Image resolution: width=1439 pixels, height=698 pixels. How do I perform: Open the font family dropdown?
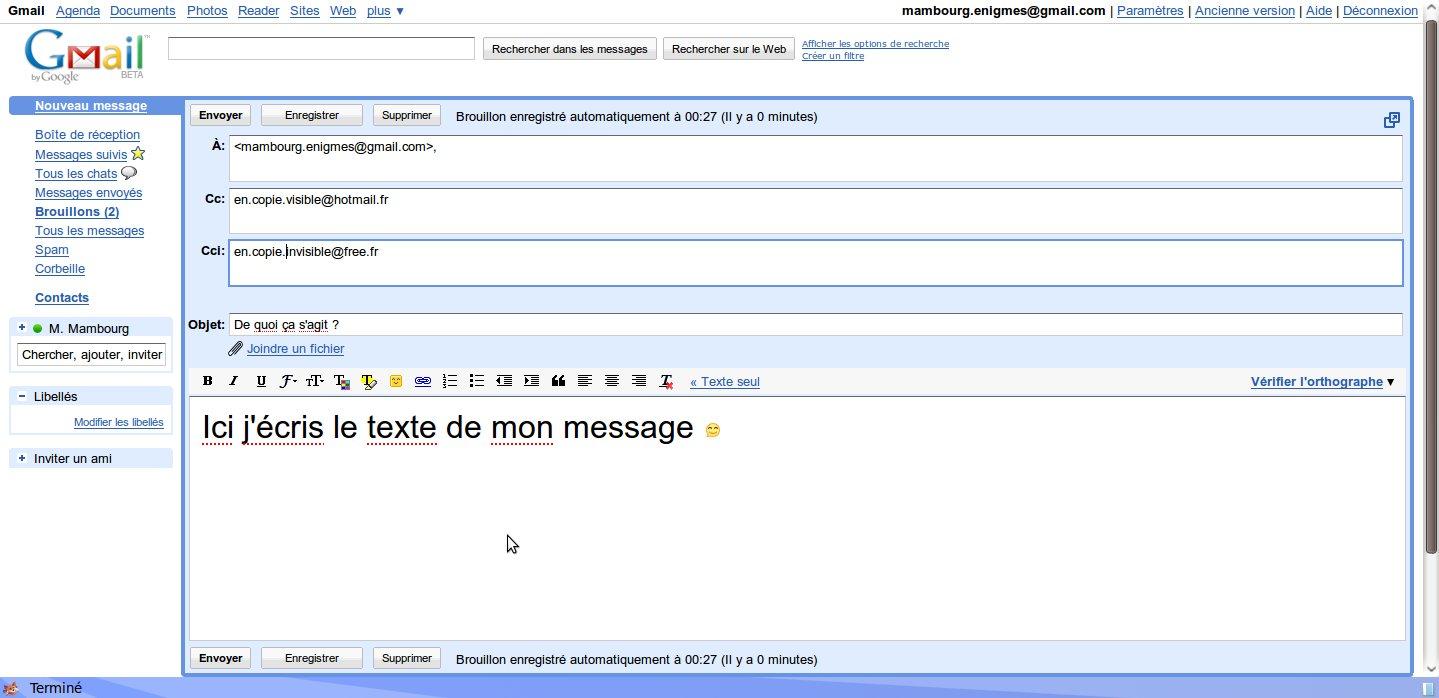click(x=287, y=381)
